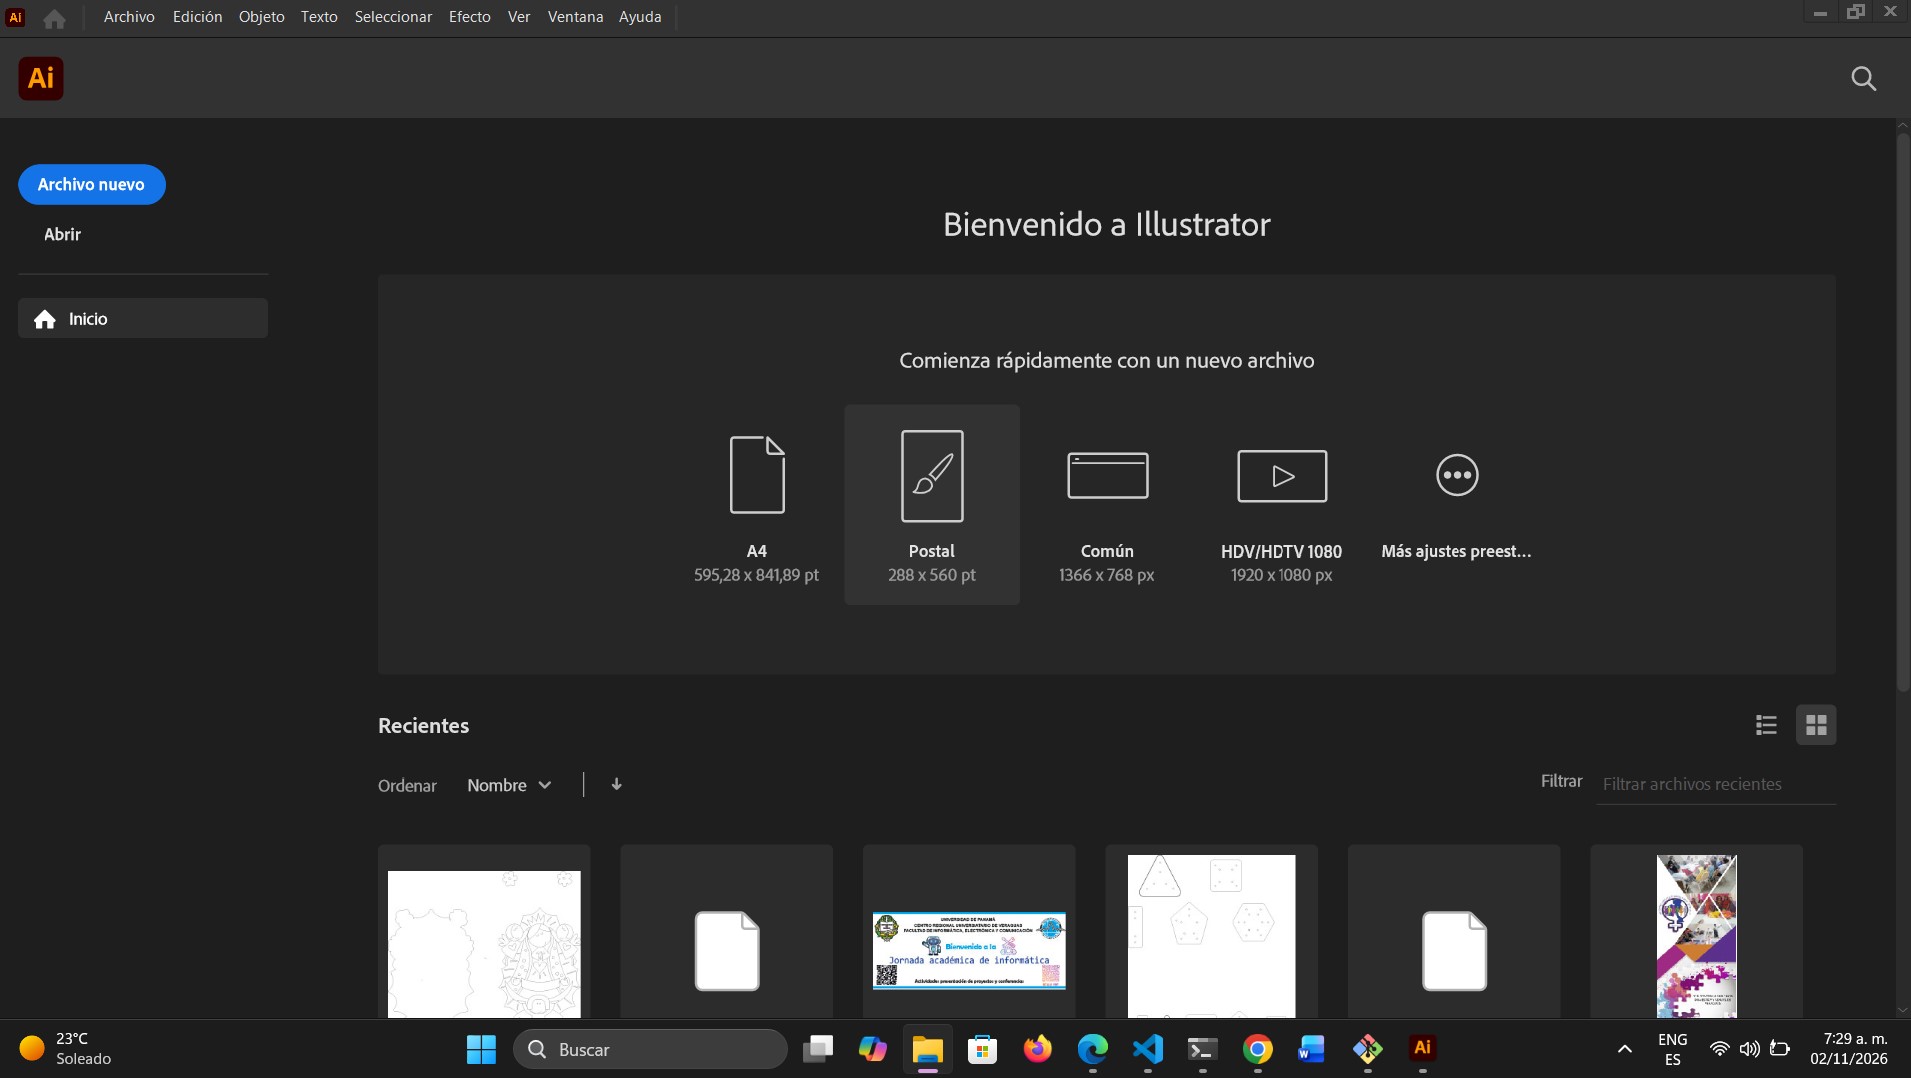Click the Home icon in the title bar

tap(54, 18)
